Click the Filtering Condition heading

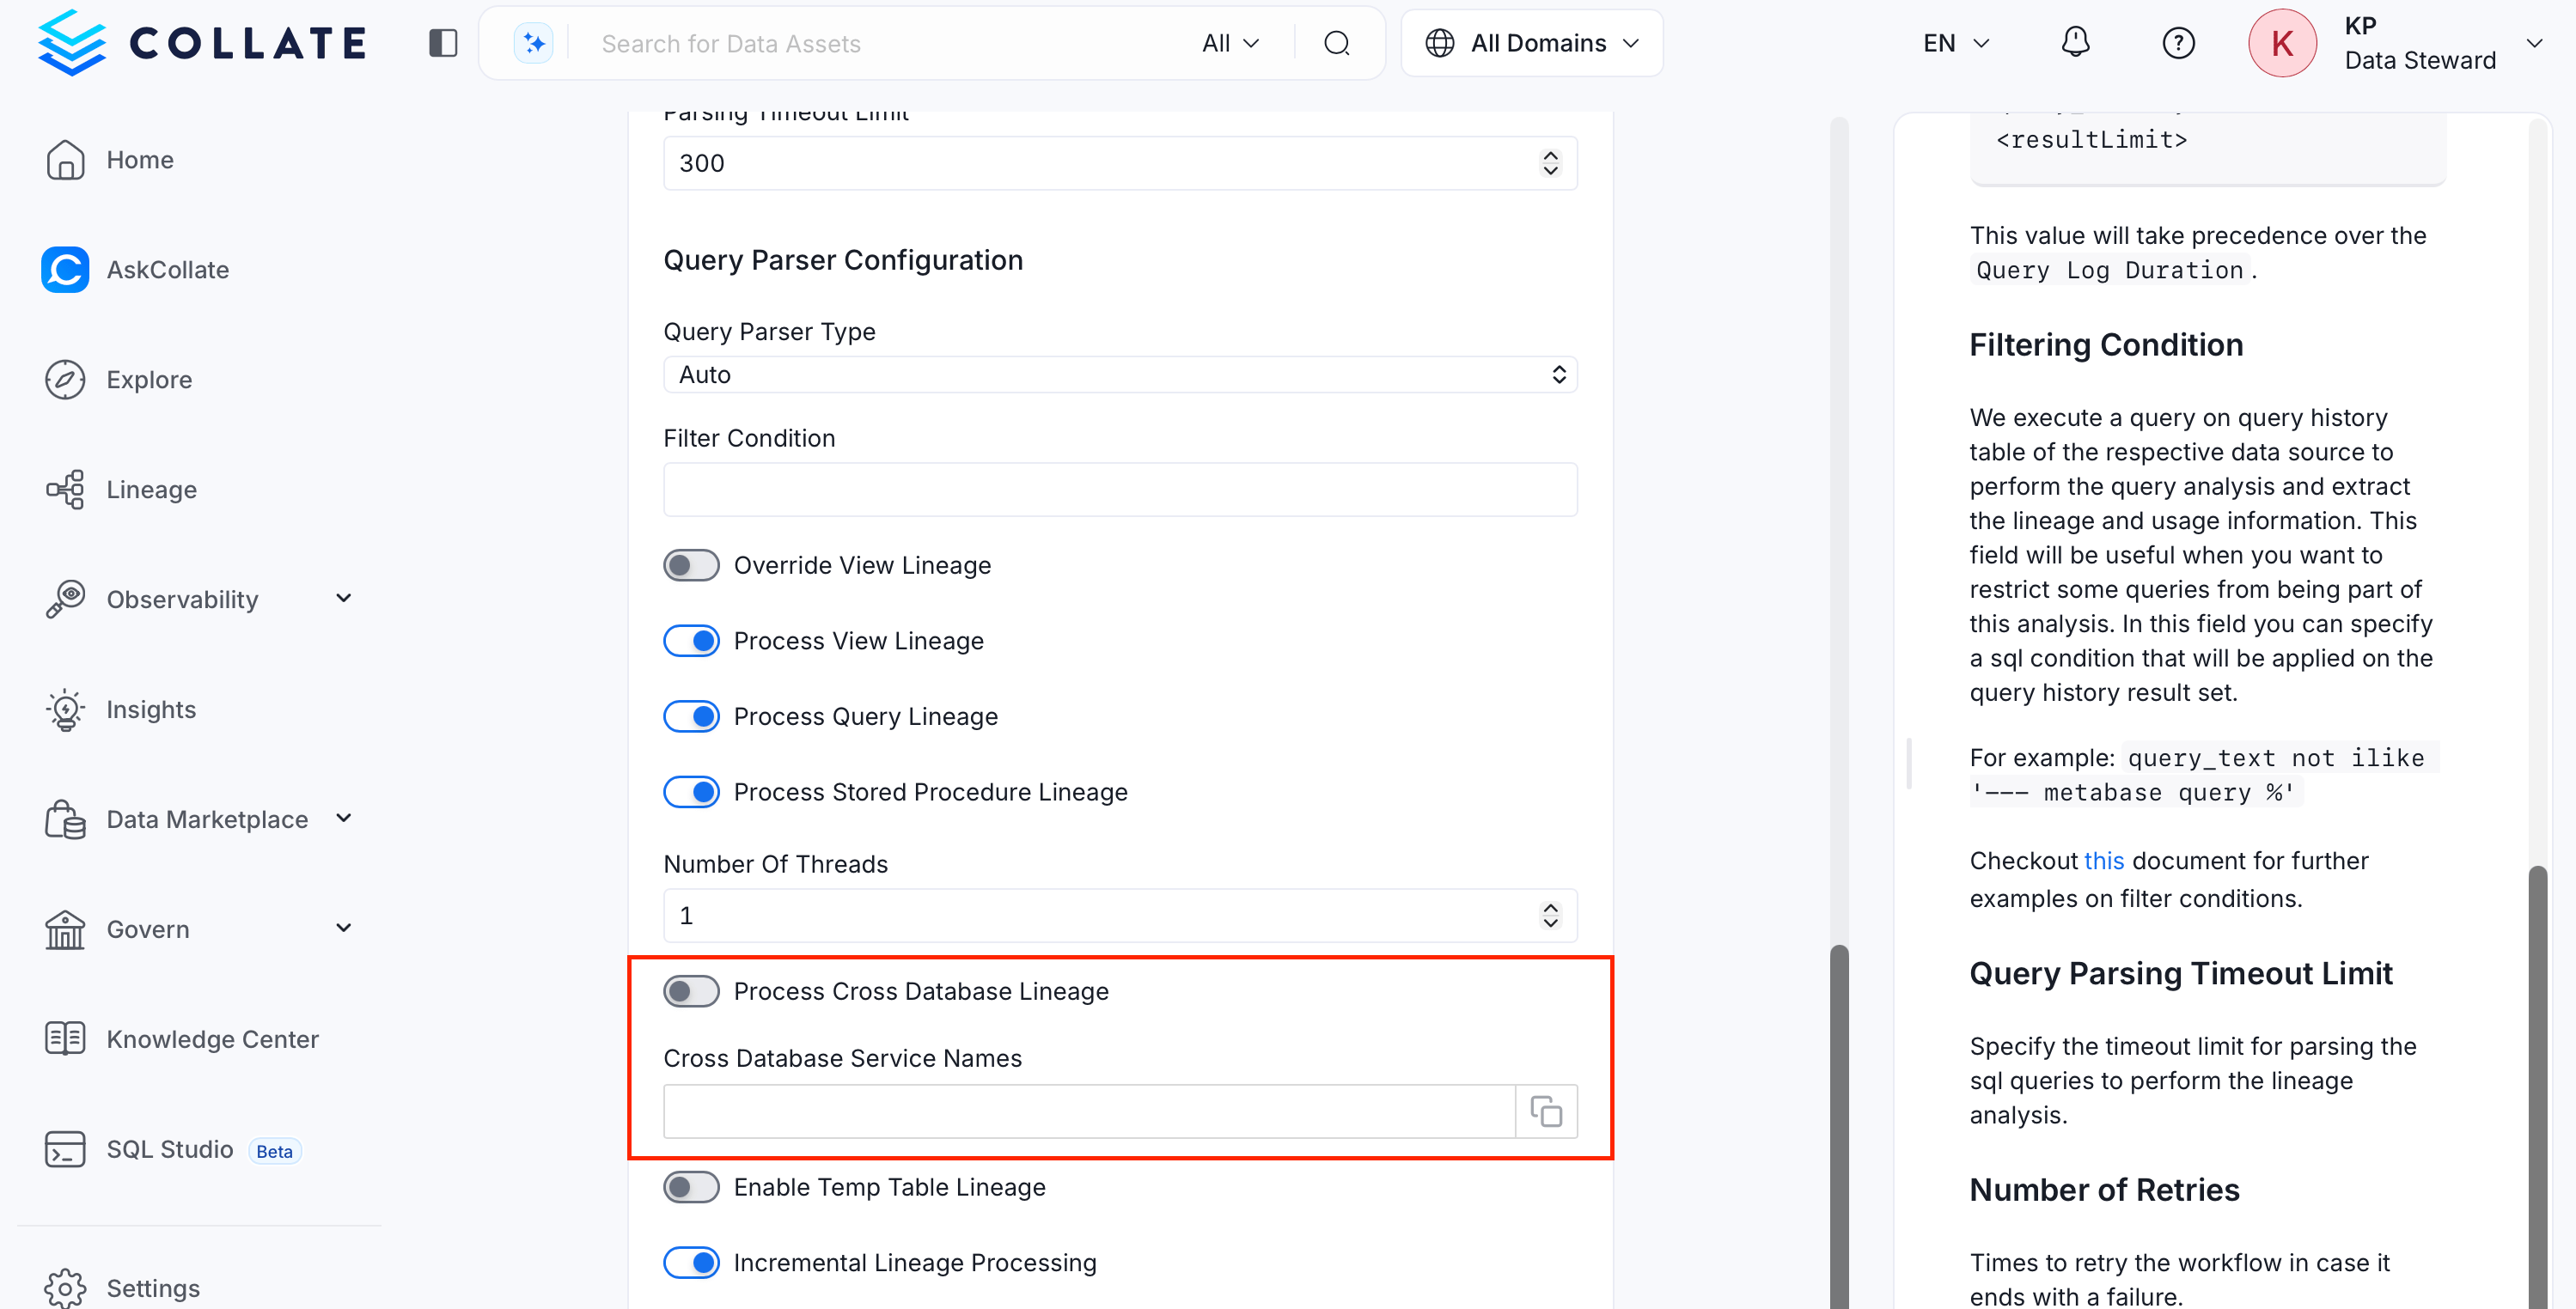2106,345
